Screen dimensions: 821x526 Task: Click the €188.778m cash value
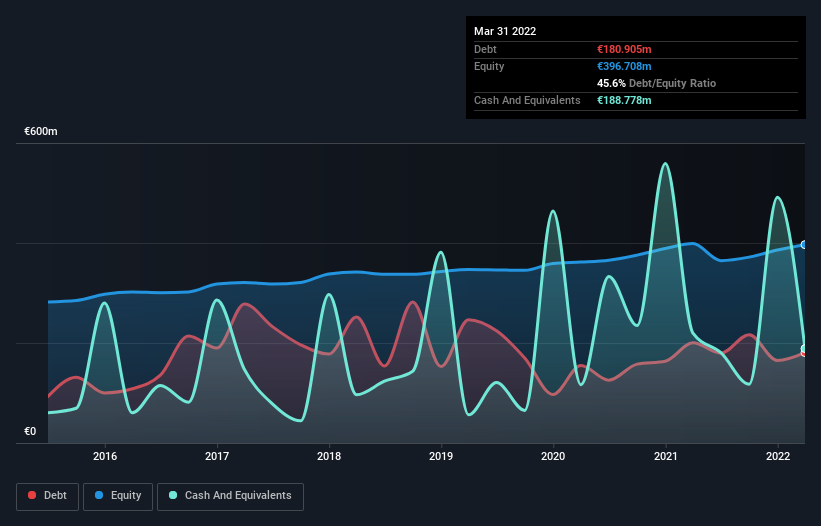tap(624, 100)
